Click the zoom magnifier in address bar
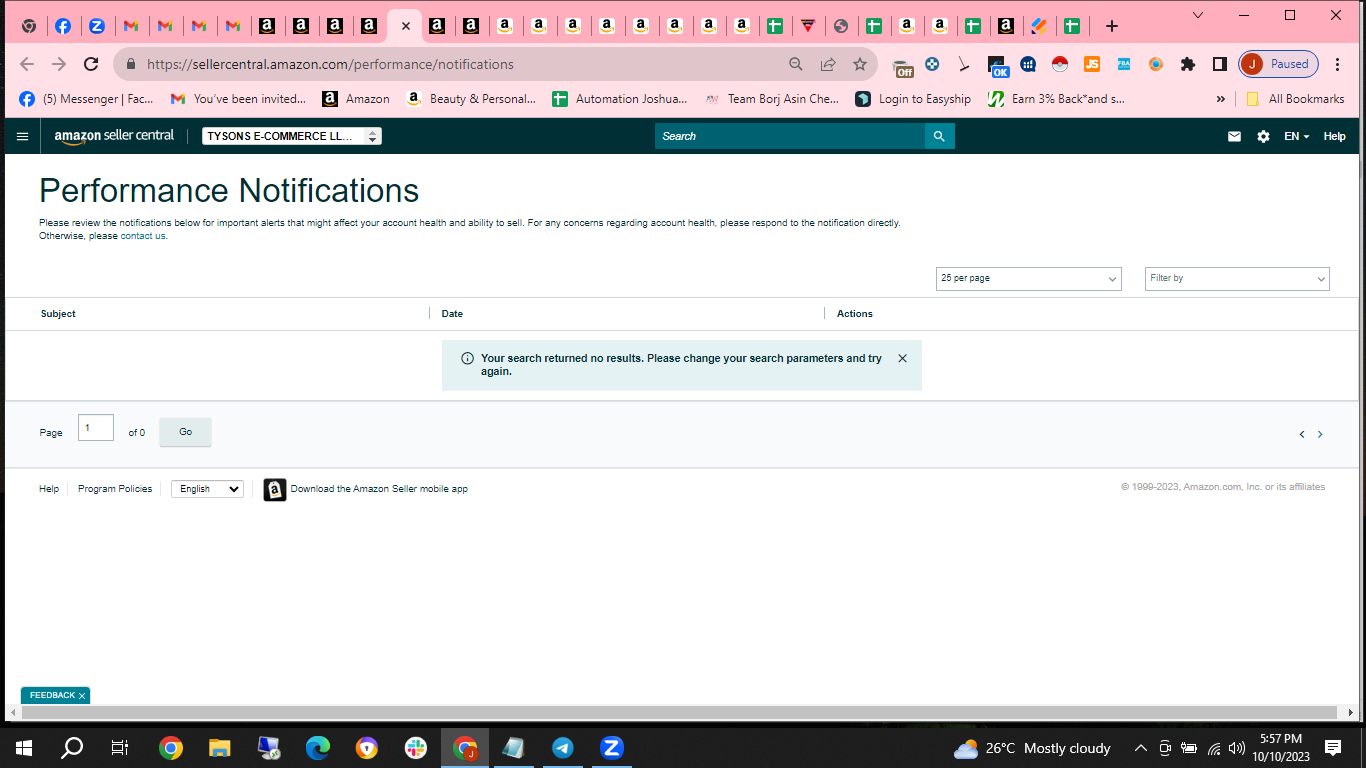The width and height of the screenshot is (1366, 768). pyautogui.click(x=796, y=64)
